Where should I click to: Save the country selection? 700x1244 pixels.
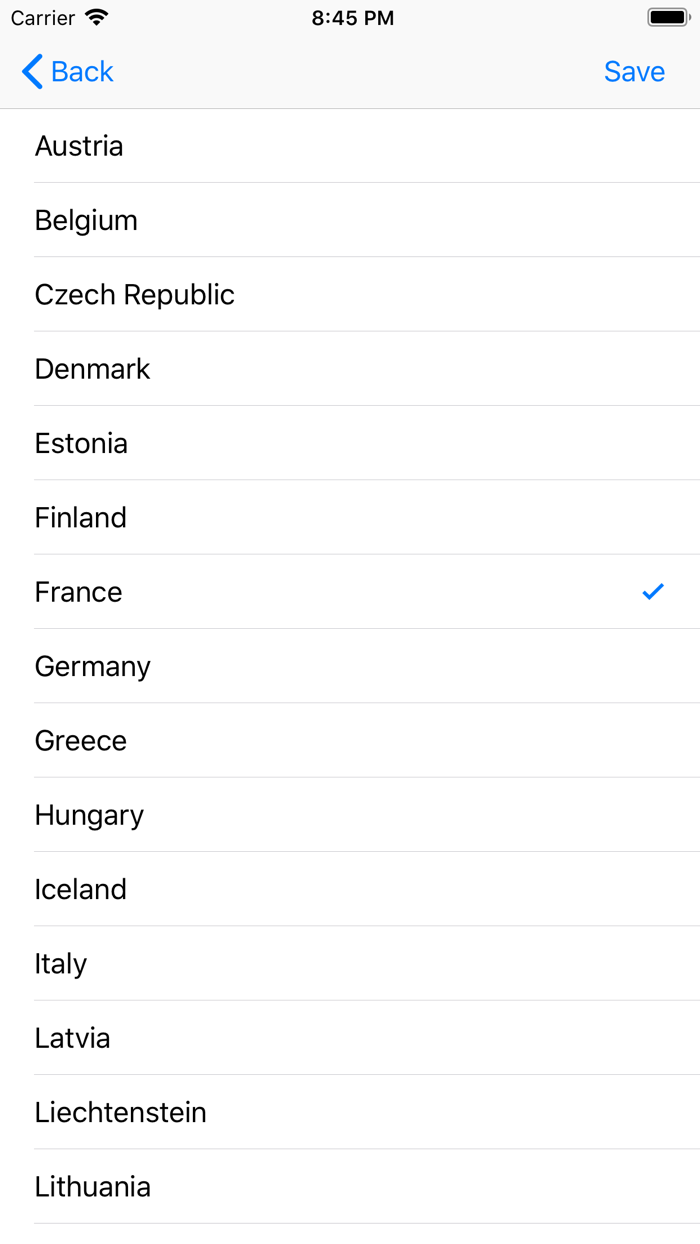click(x=634, y=71)
